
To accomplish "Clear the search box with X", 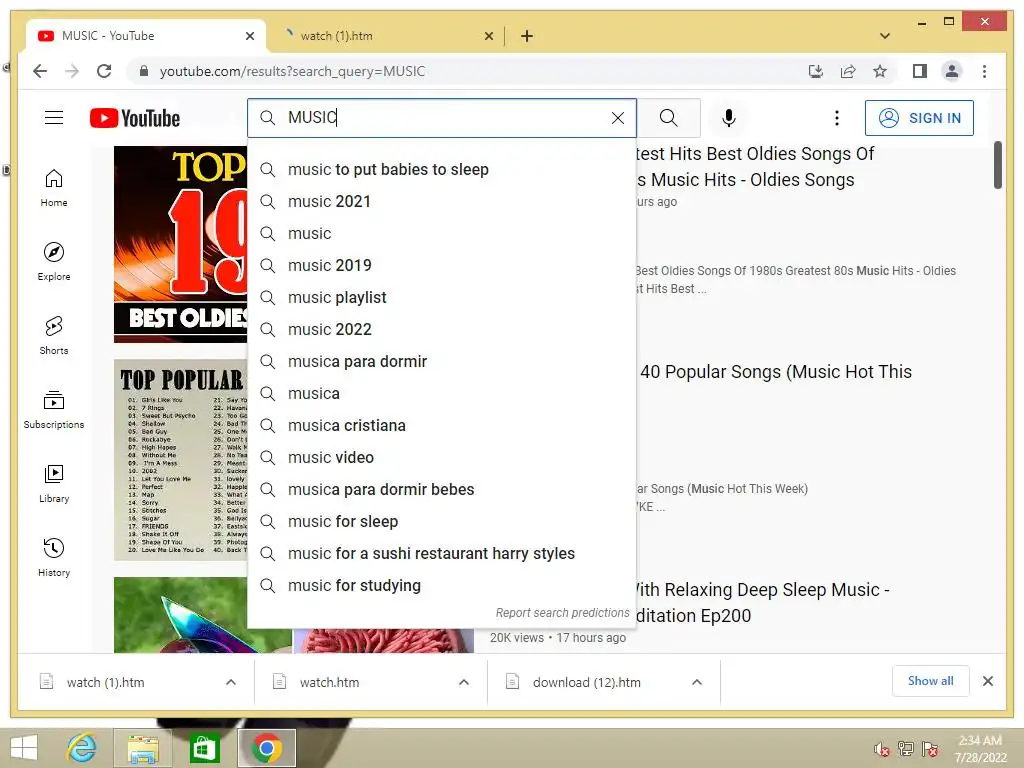I will [617, 118].
